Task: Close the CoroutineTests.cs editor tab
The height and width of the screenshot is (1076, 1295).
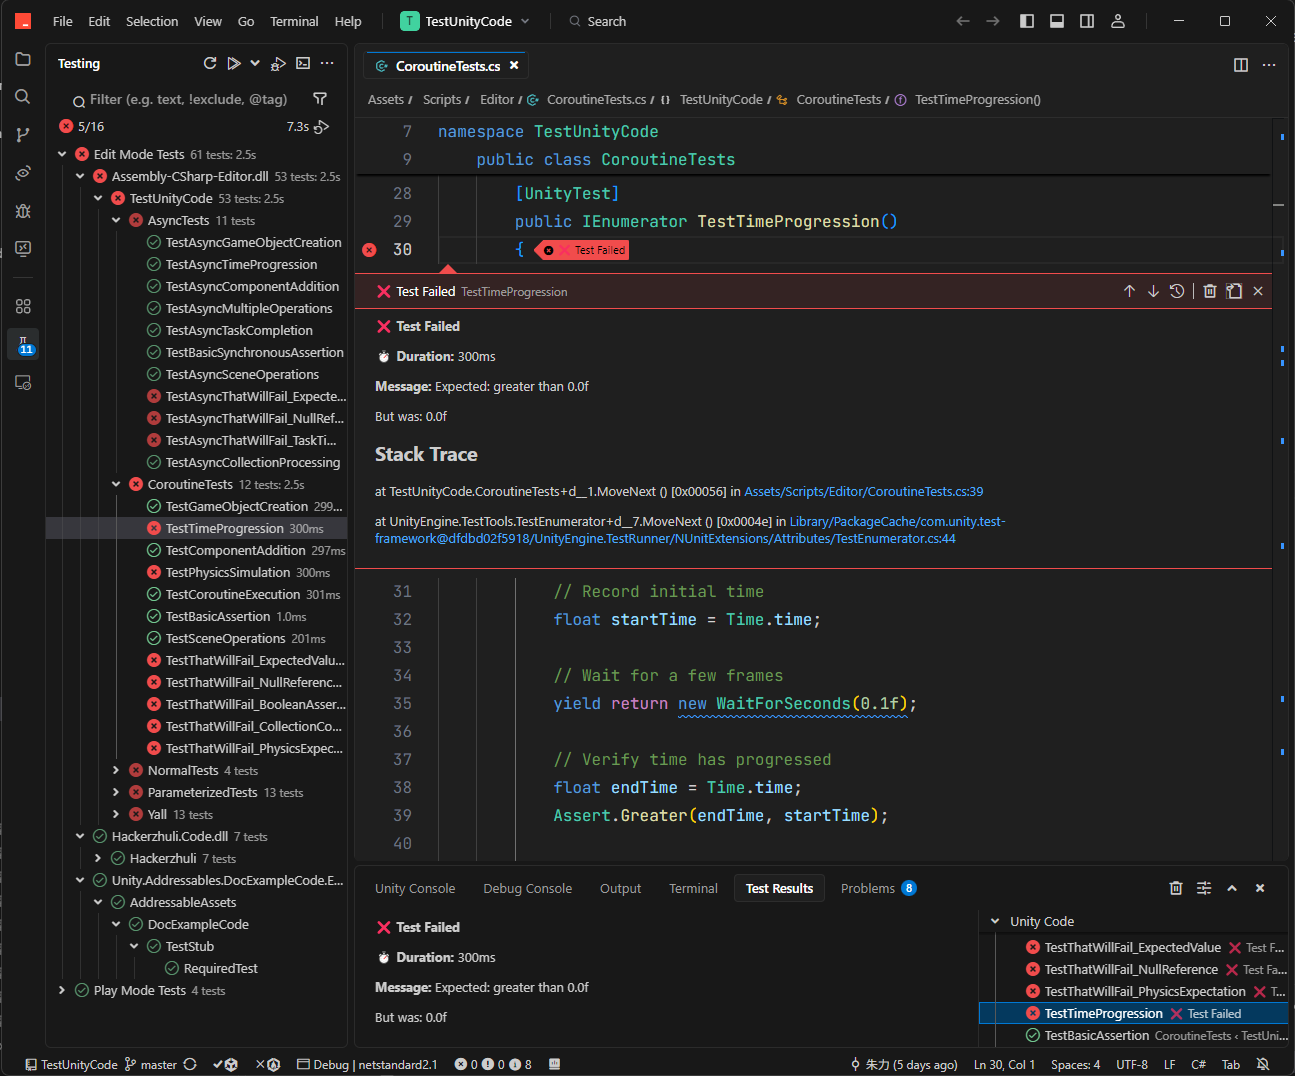Action: tap(514, 65)
